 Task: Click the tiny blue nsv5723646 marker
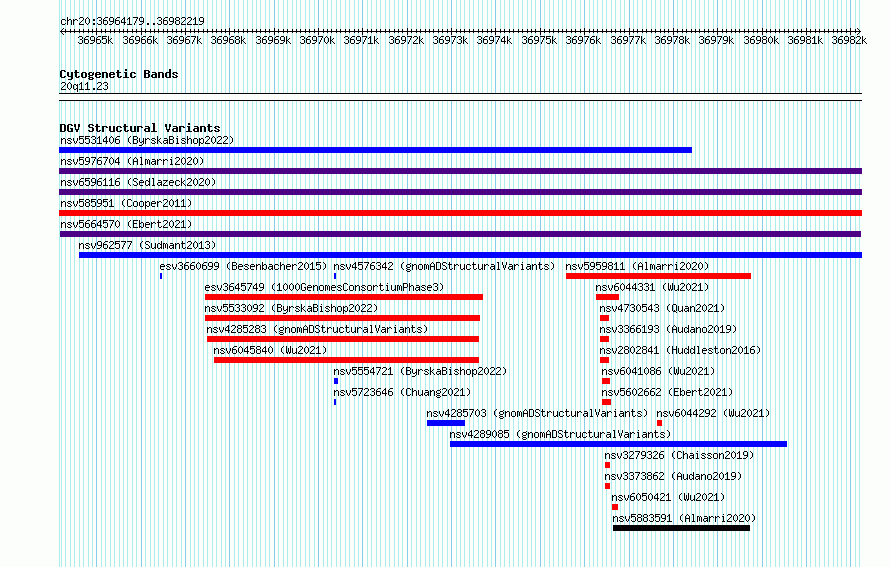[335, 402]
